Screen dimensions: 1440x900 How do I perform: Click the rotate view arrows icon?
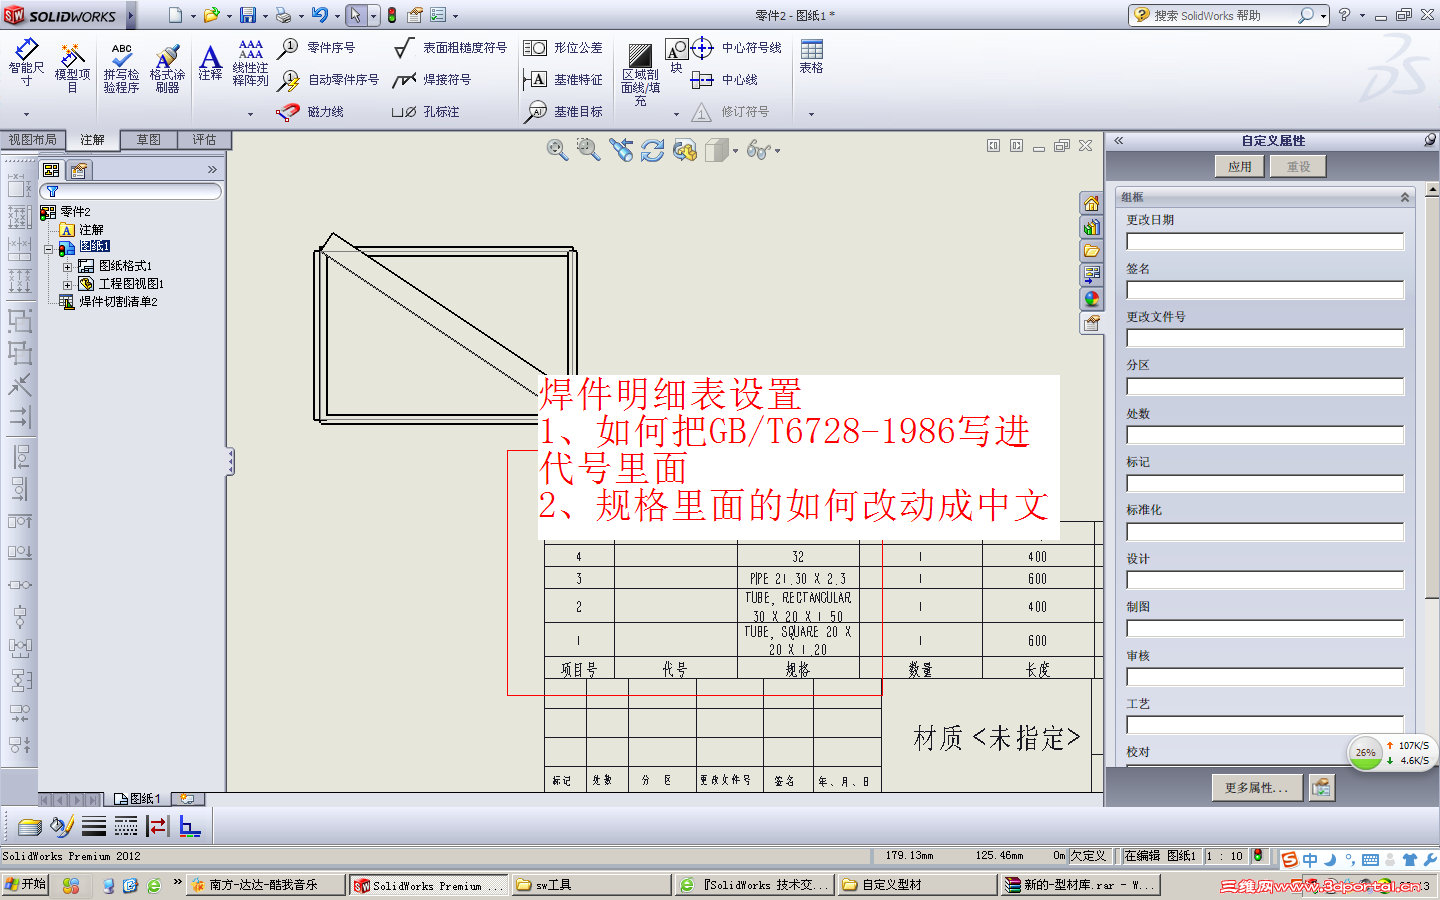pyautogui.click(x=653, y=150)
